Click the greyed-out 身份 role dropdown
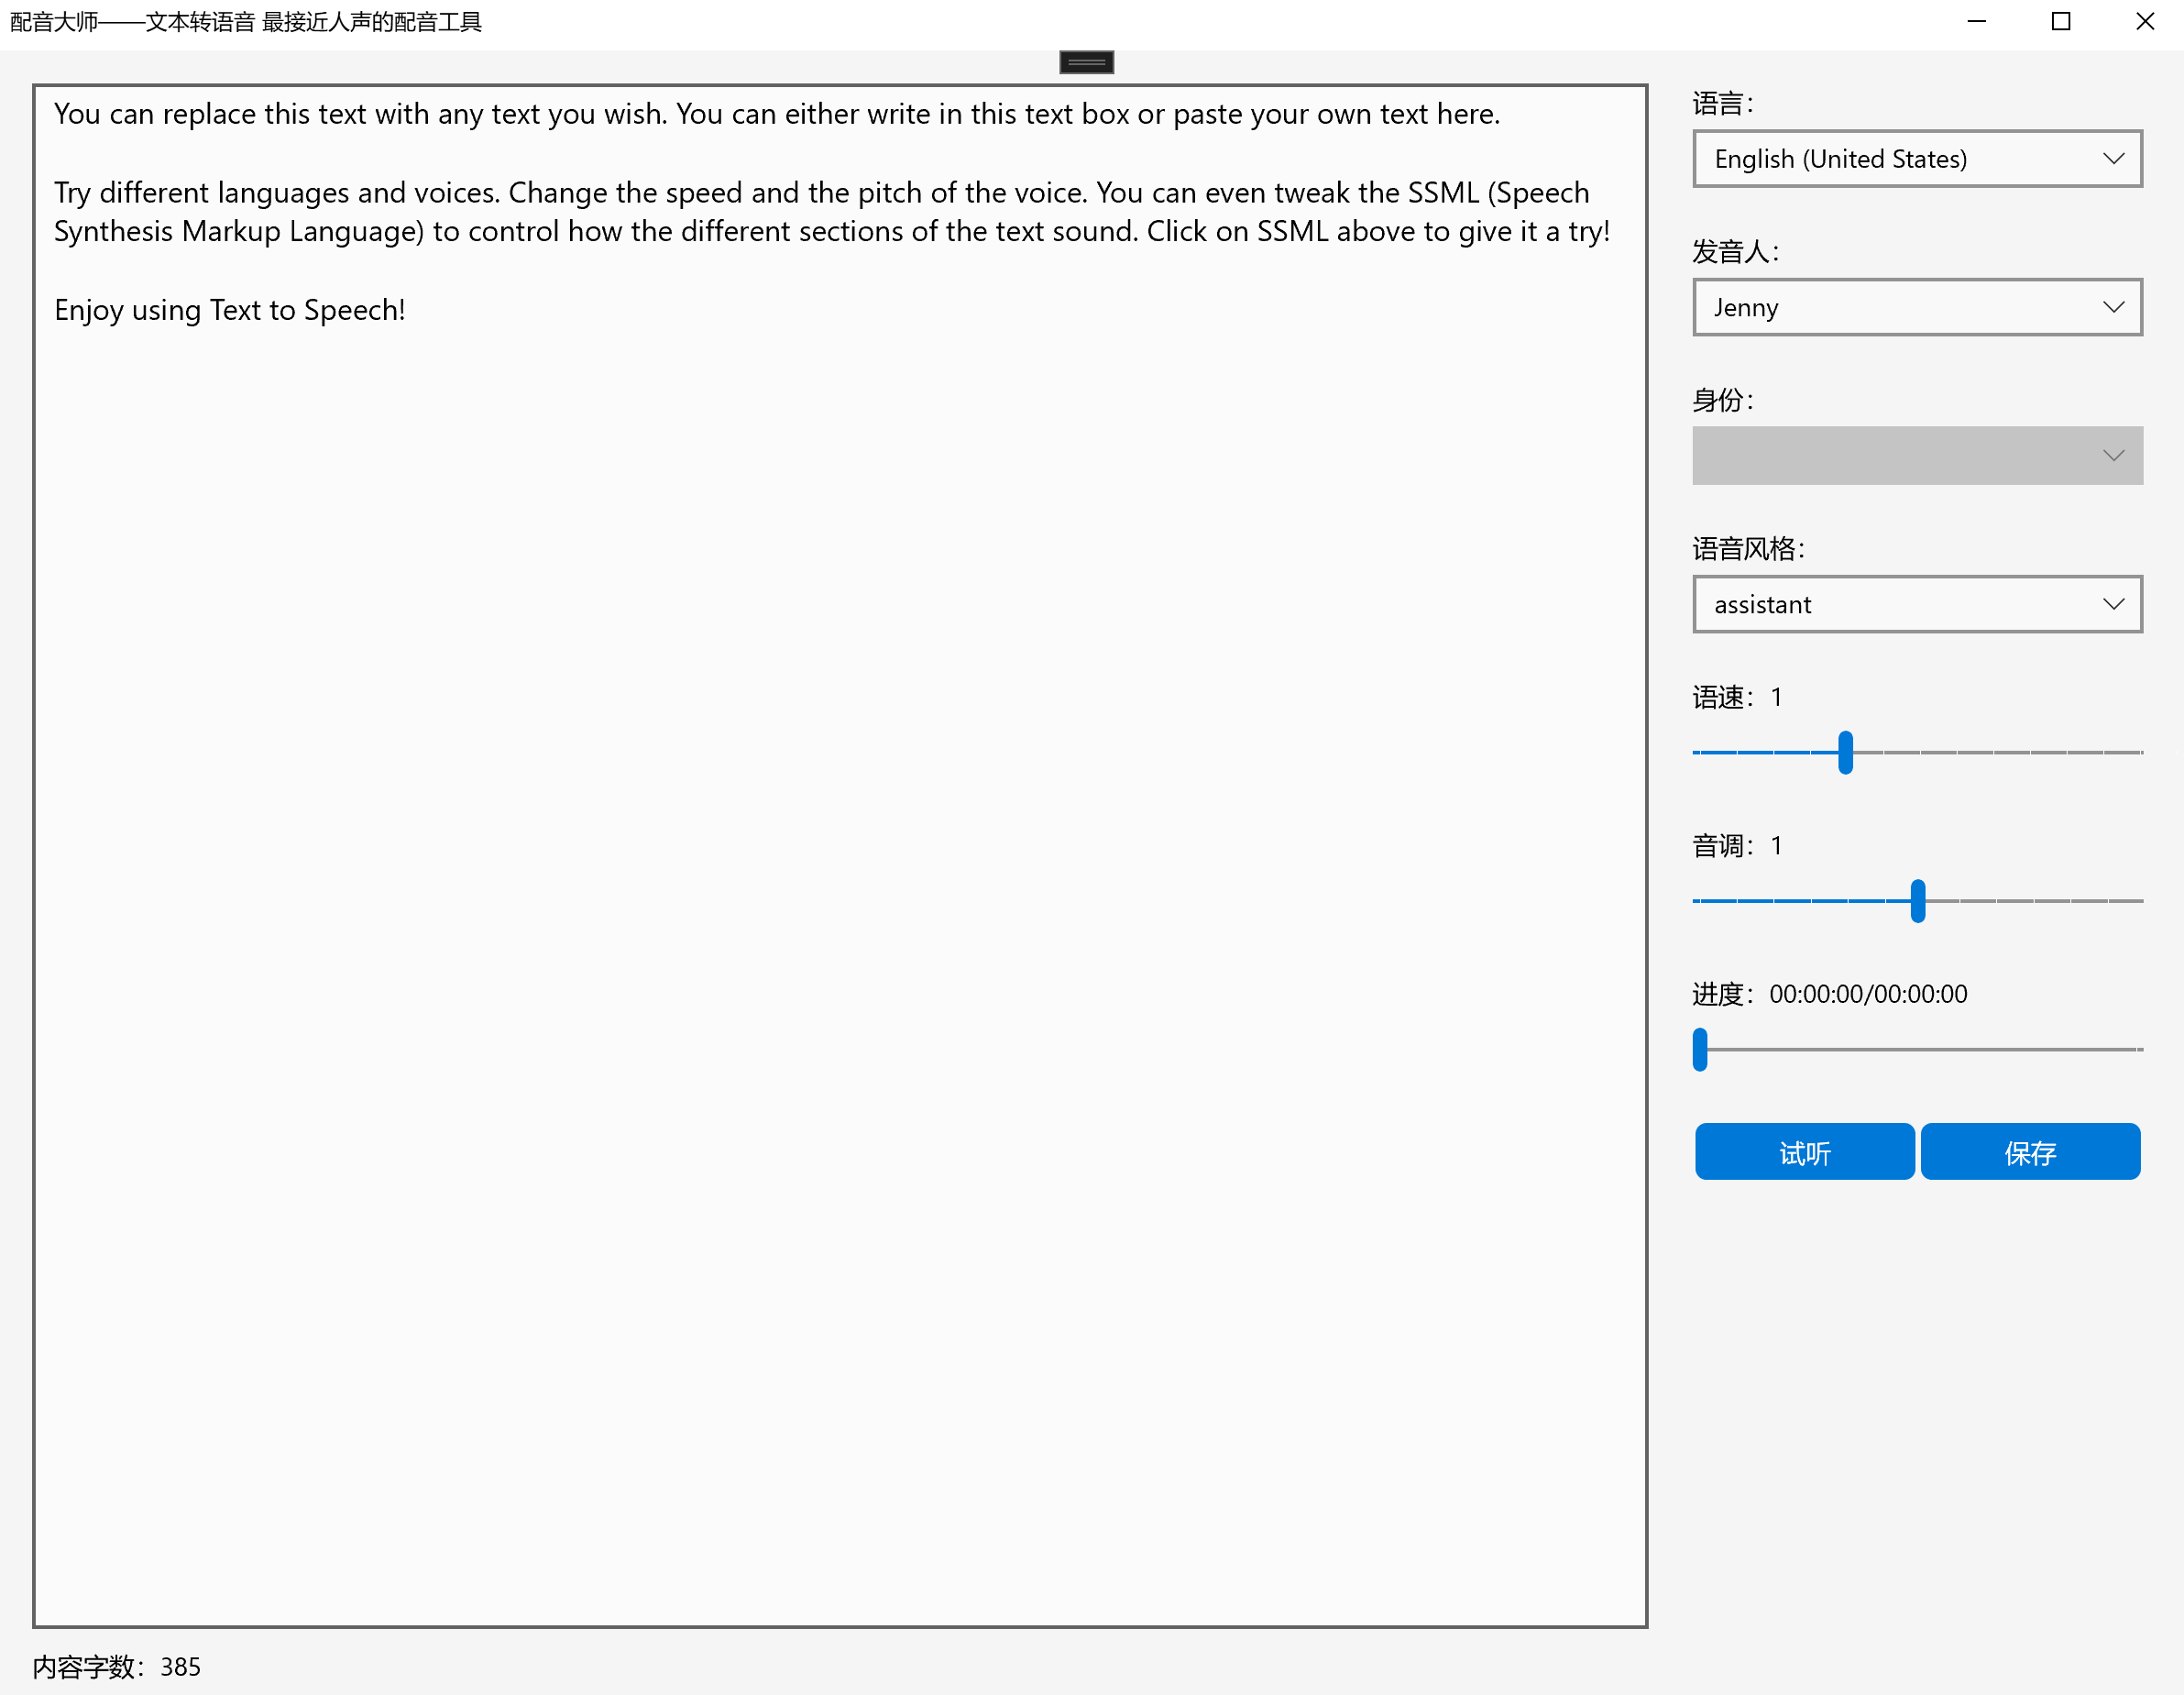2184x1695 pixels. click(x=1916, y=455)
